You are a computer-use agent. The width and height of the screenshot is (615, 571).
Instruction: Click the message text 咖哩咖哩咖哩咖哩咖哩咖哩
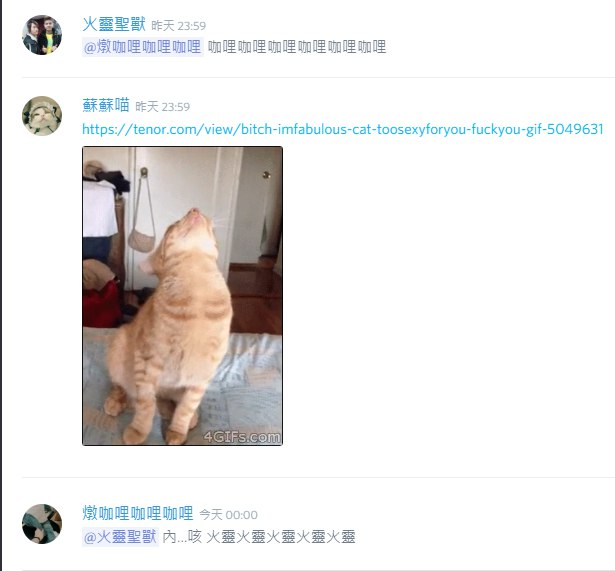[x=297, y=47]
